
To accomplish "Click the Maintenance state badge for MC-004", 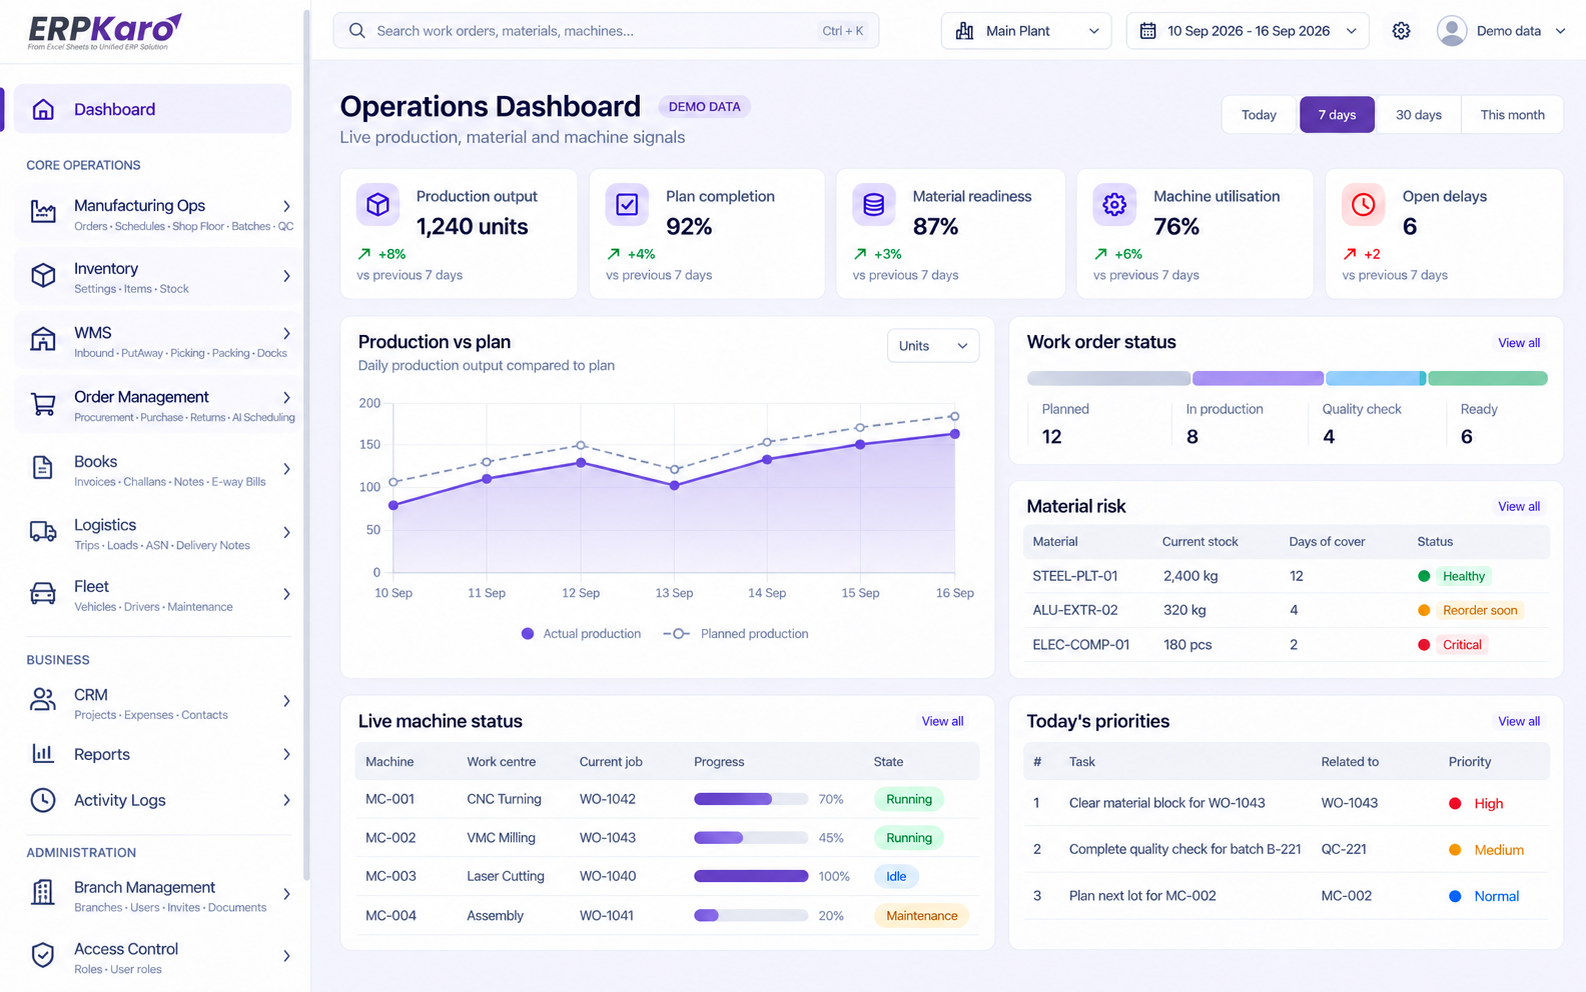I will coord(921,916).
